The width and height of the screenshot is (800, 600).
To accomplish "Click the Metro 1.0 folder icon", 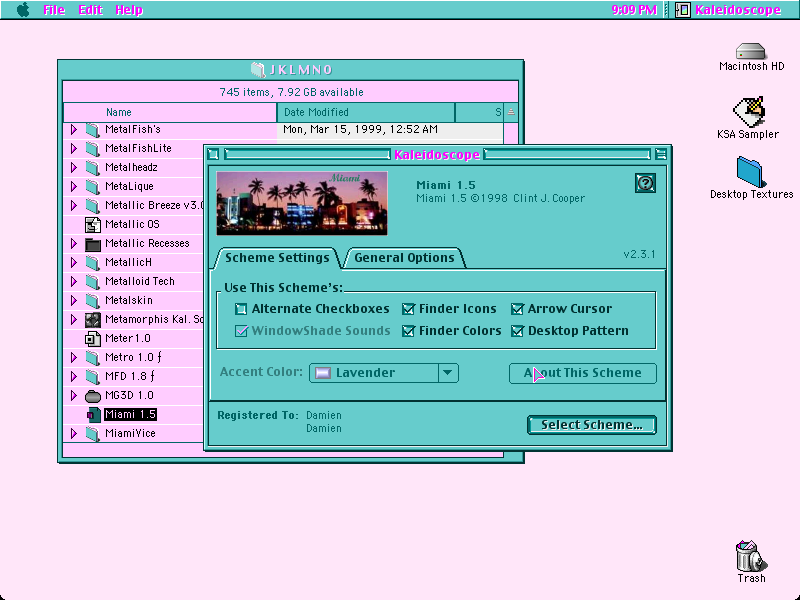I will click(92, 358).
